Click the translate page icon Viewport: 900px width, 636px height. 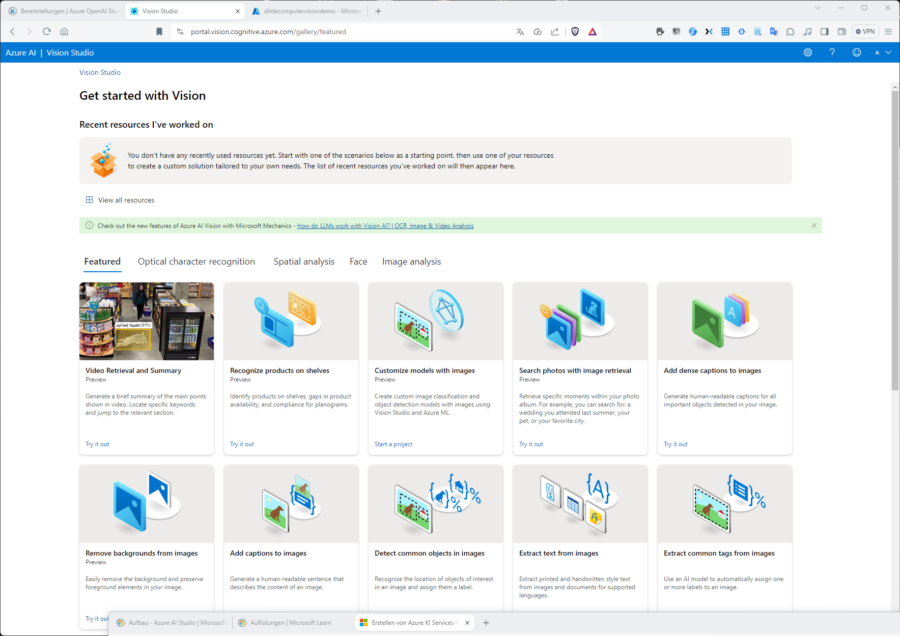(520, 31)
